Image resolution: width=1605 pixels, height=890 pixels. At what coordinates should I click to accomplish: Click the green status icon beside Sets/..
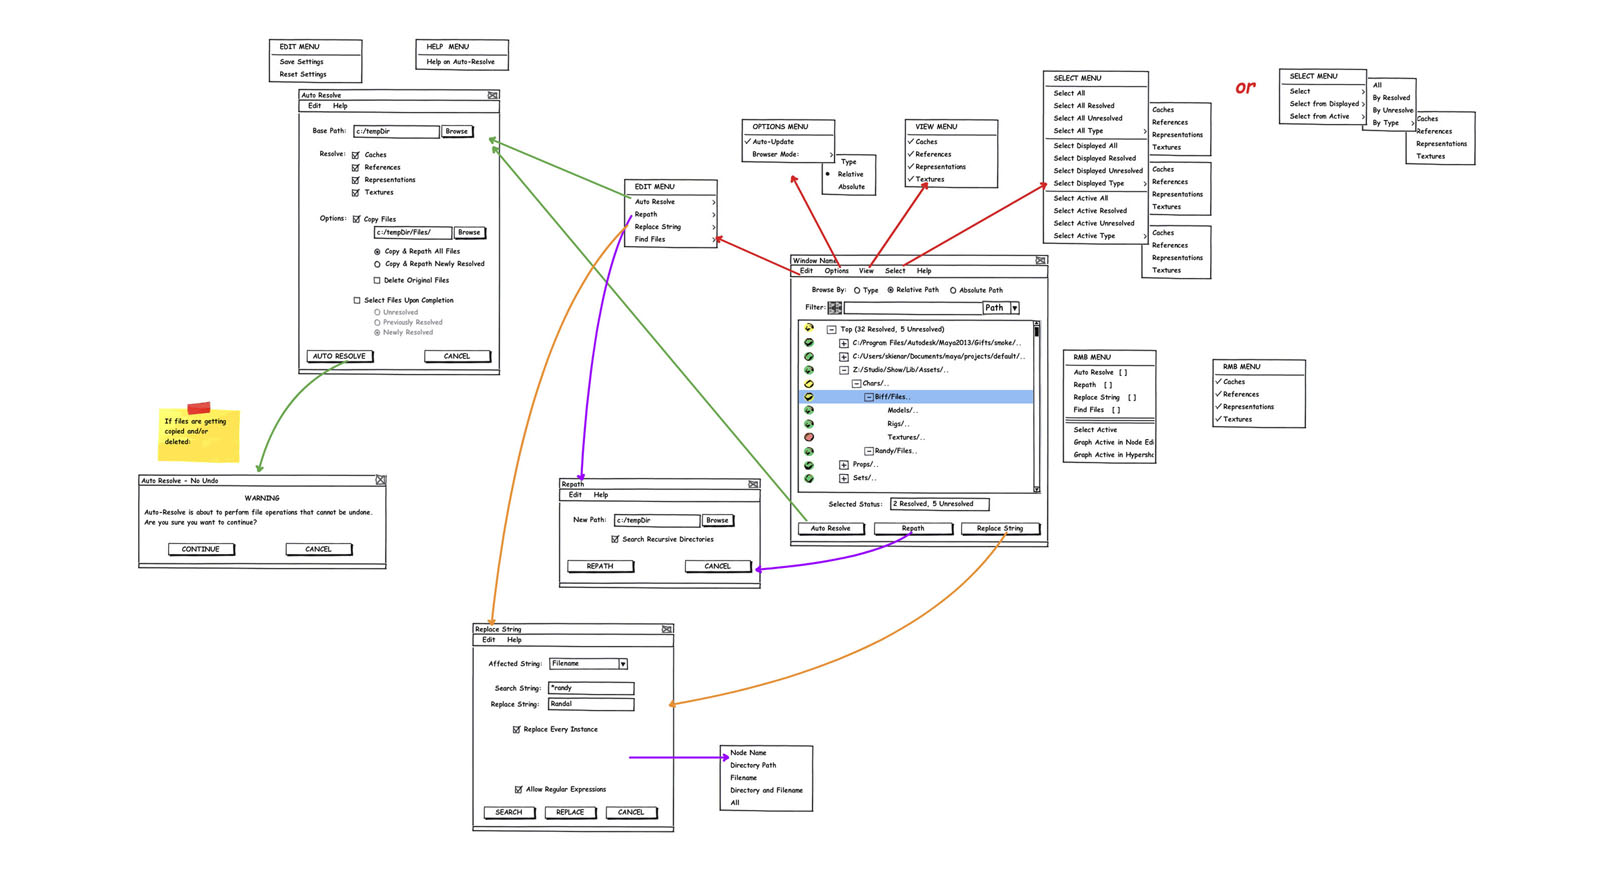(x=809, y=478)
